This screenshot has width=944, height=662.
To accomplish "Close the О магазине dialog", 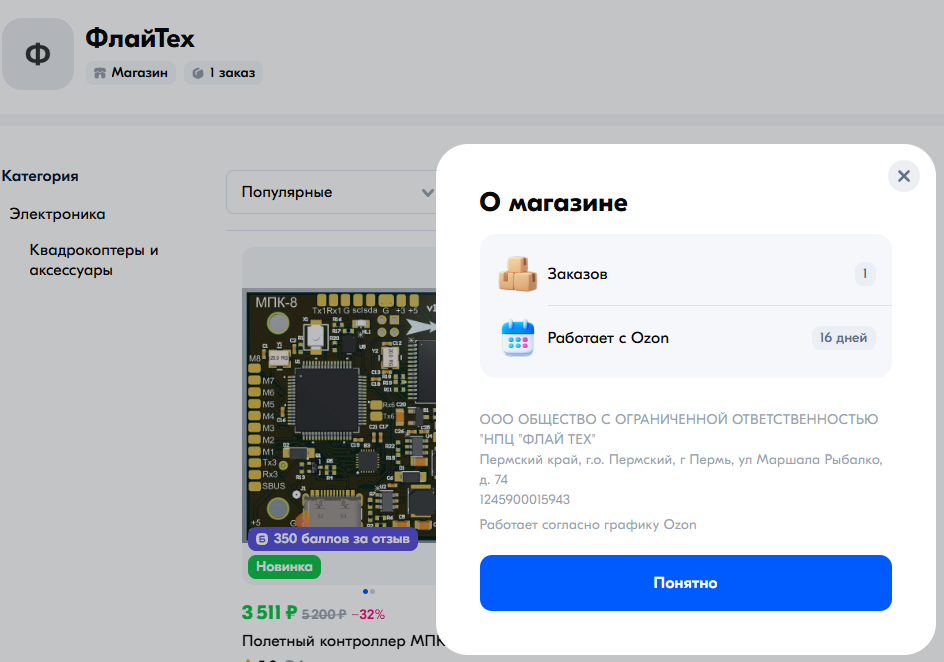I will point(903,176).
